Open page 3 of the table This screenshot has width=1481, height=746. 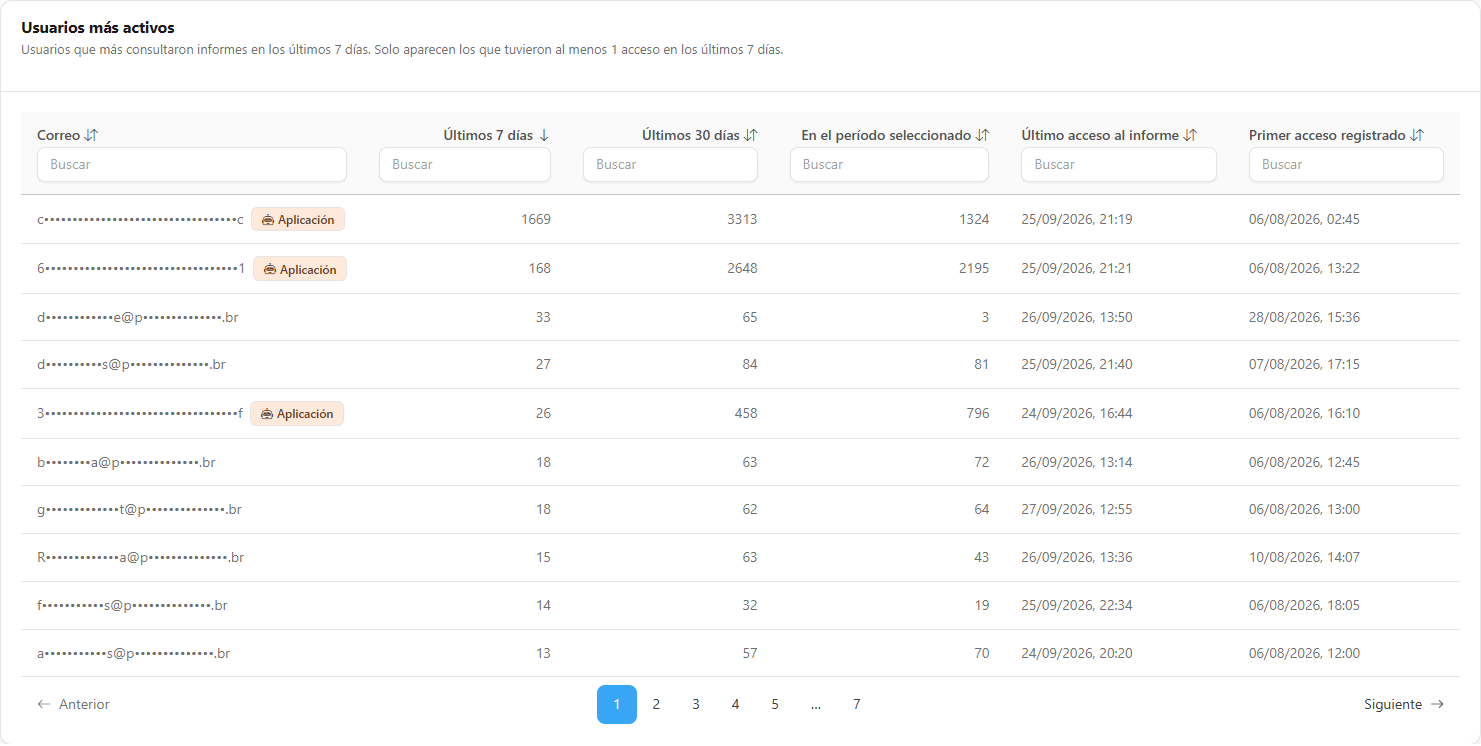(x=695, y=704)
